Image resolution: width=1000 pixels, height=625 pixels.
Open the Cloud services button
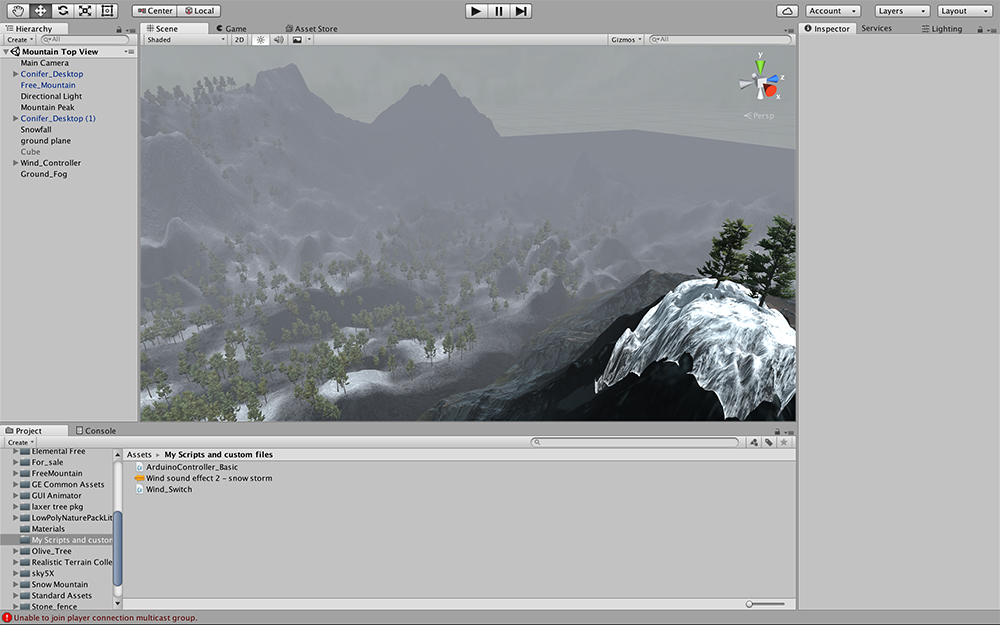pyautogui.click(x=788, y=11)
